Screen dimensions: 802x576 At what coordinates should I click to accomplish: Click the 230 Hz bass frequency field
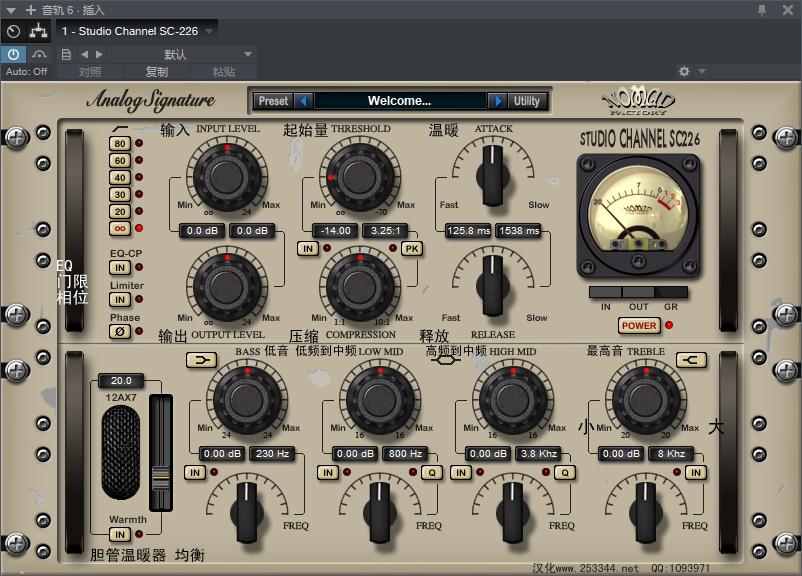pyautogui.click(x=272, y=454)
